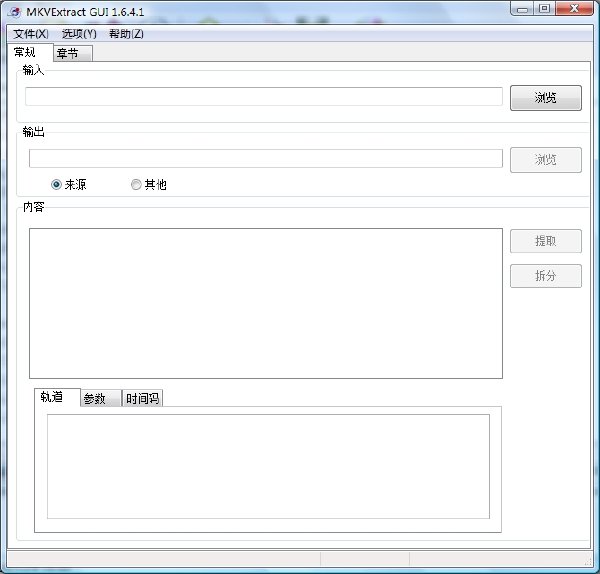The width and height of the screenshot is (600, 574).
Task: Click the 拆分 button
Action: coord(546,276)
